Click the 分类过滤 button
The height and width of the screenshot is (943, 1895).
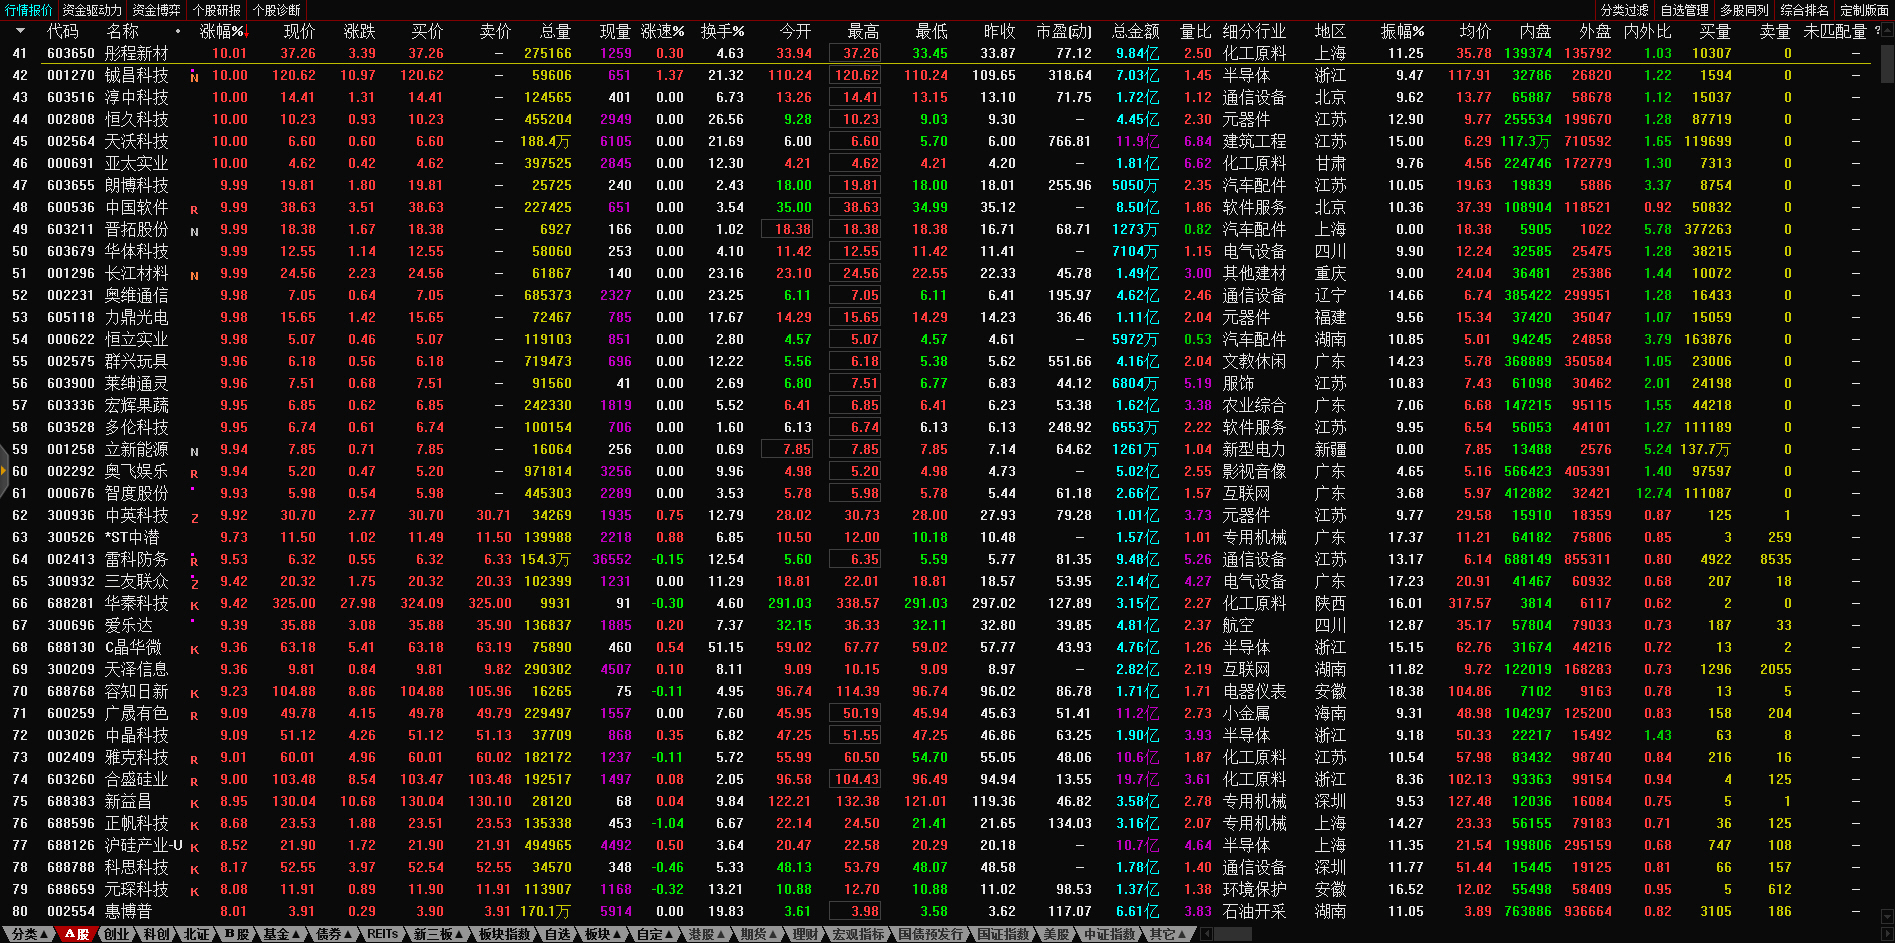click(1624, 10)
